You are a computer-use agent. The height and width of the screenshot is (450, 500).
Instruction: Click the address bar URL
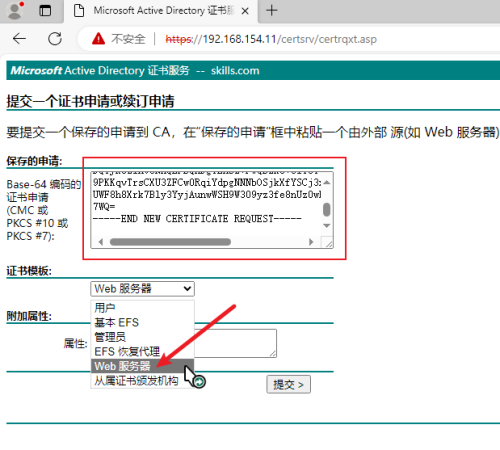coord(271,39)
